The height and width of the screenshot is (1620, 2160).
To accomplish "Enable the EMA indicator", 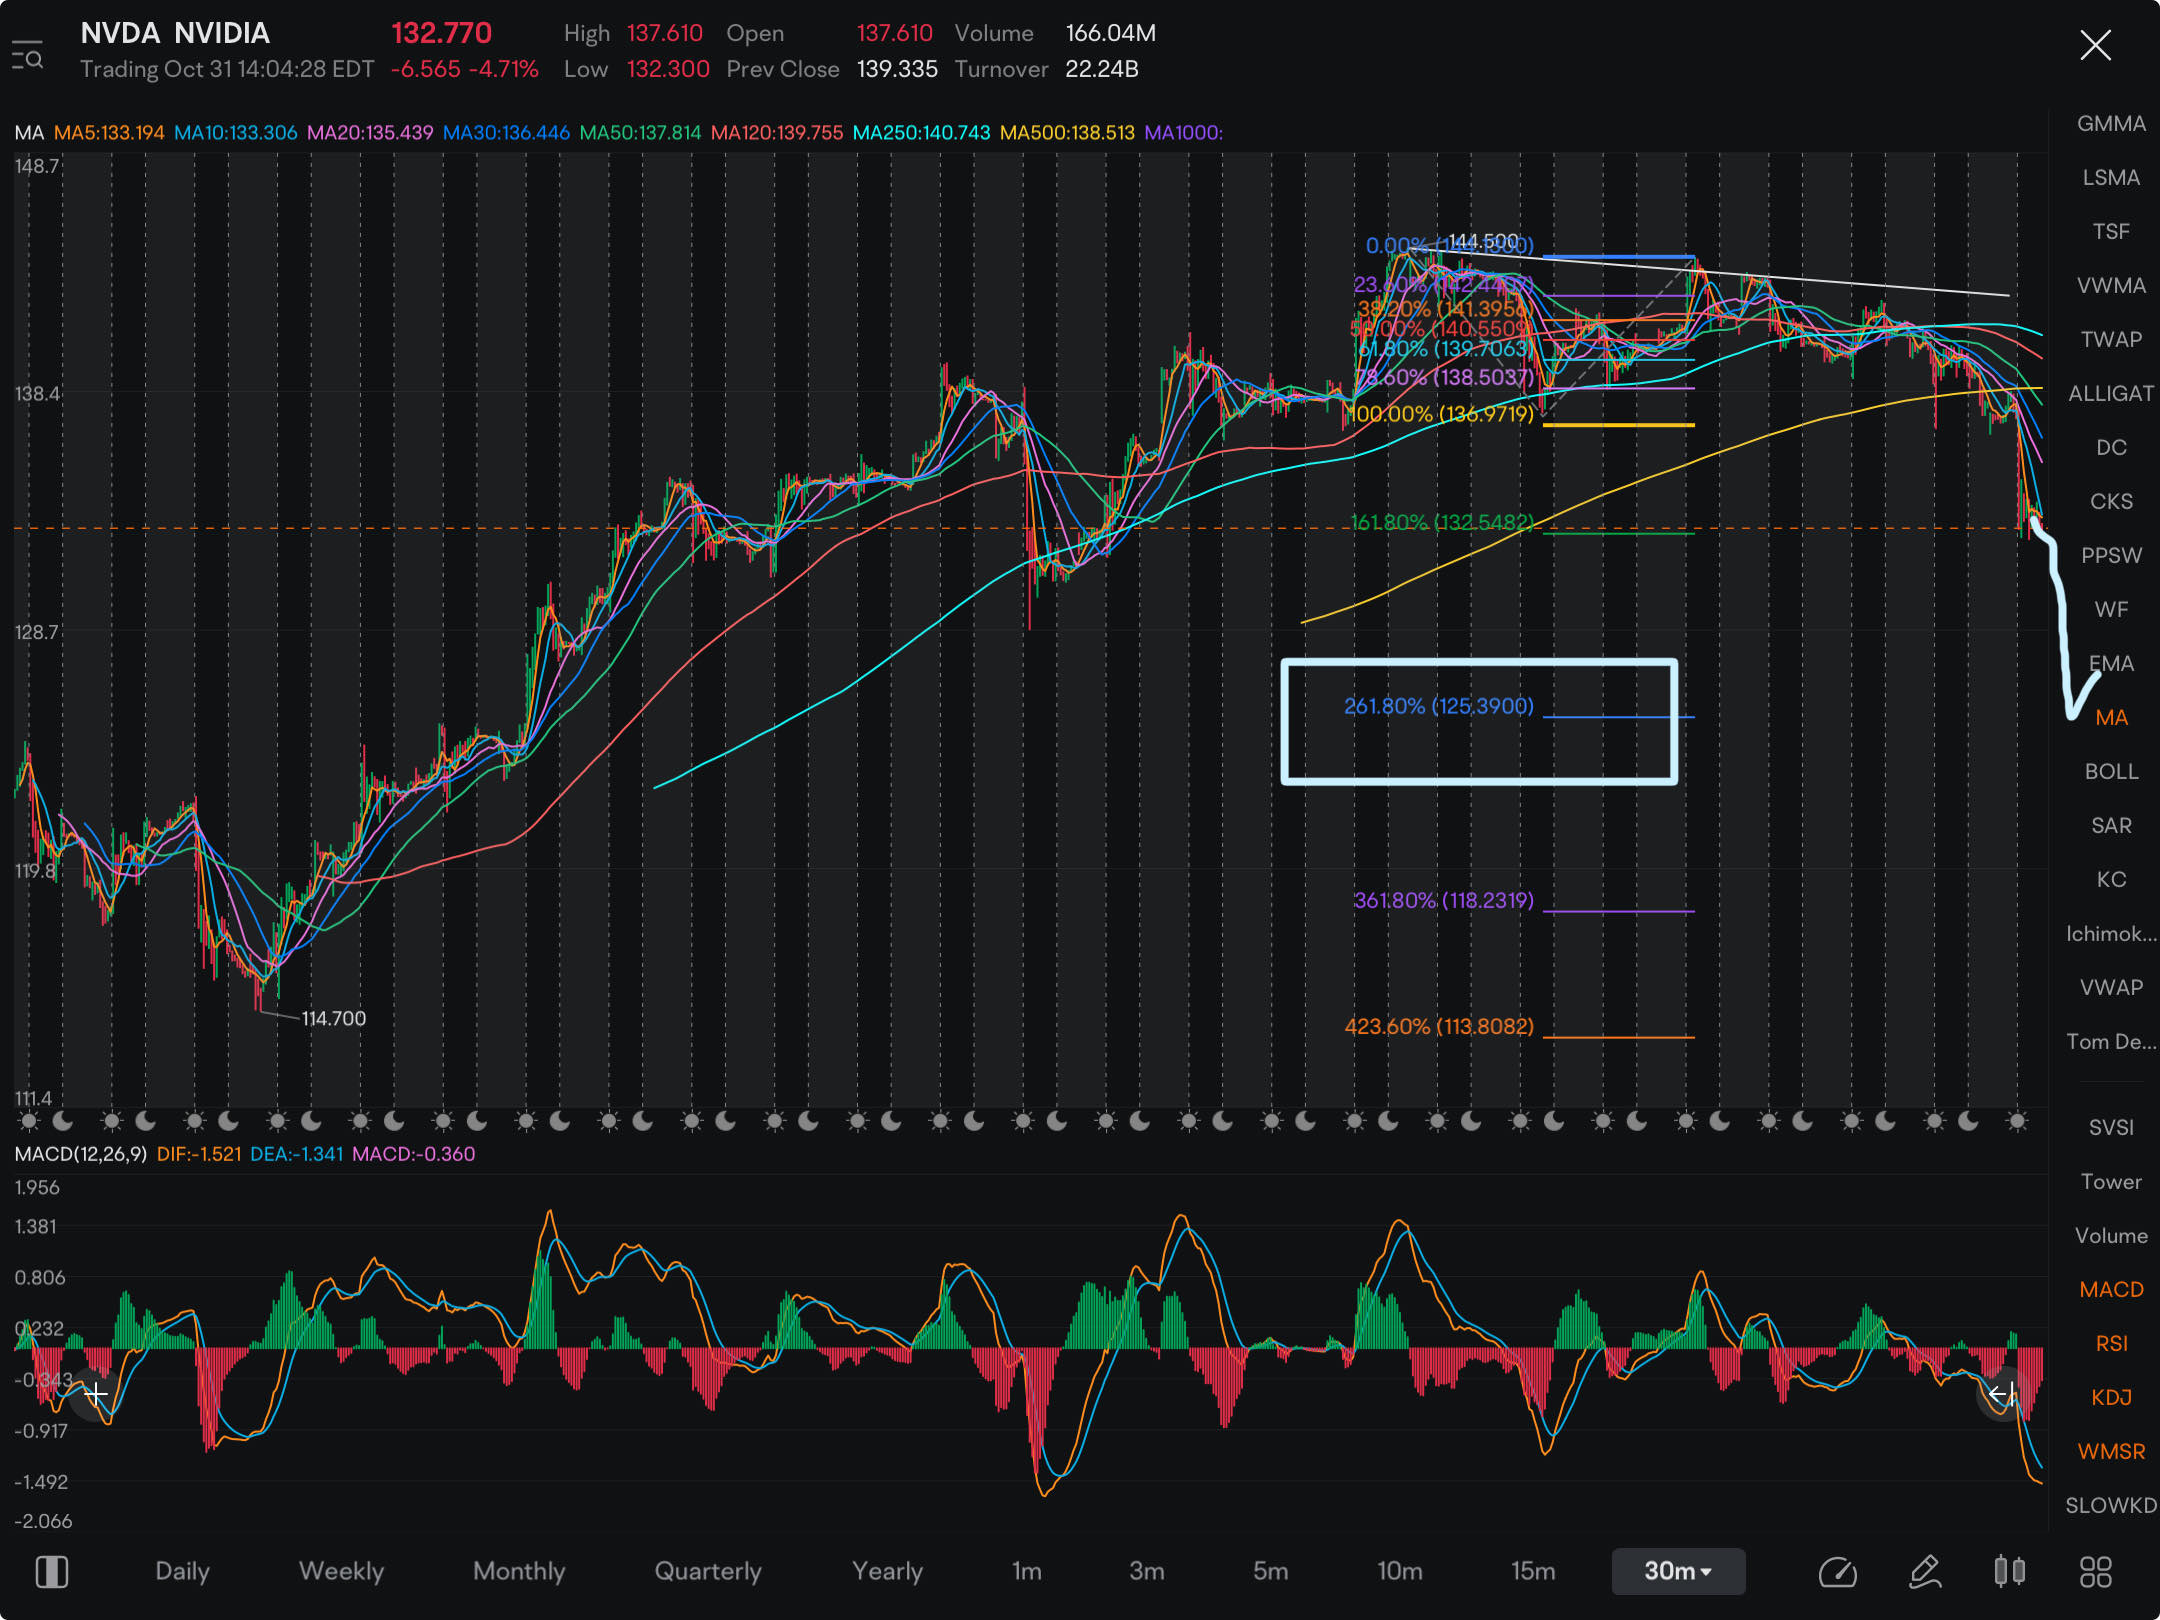I will [2111, 664].
